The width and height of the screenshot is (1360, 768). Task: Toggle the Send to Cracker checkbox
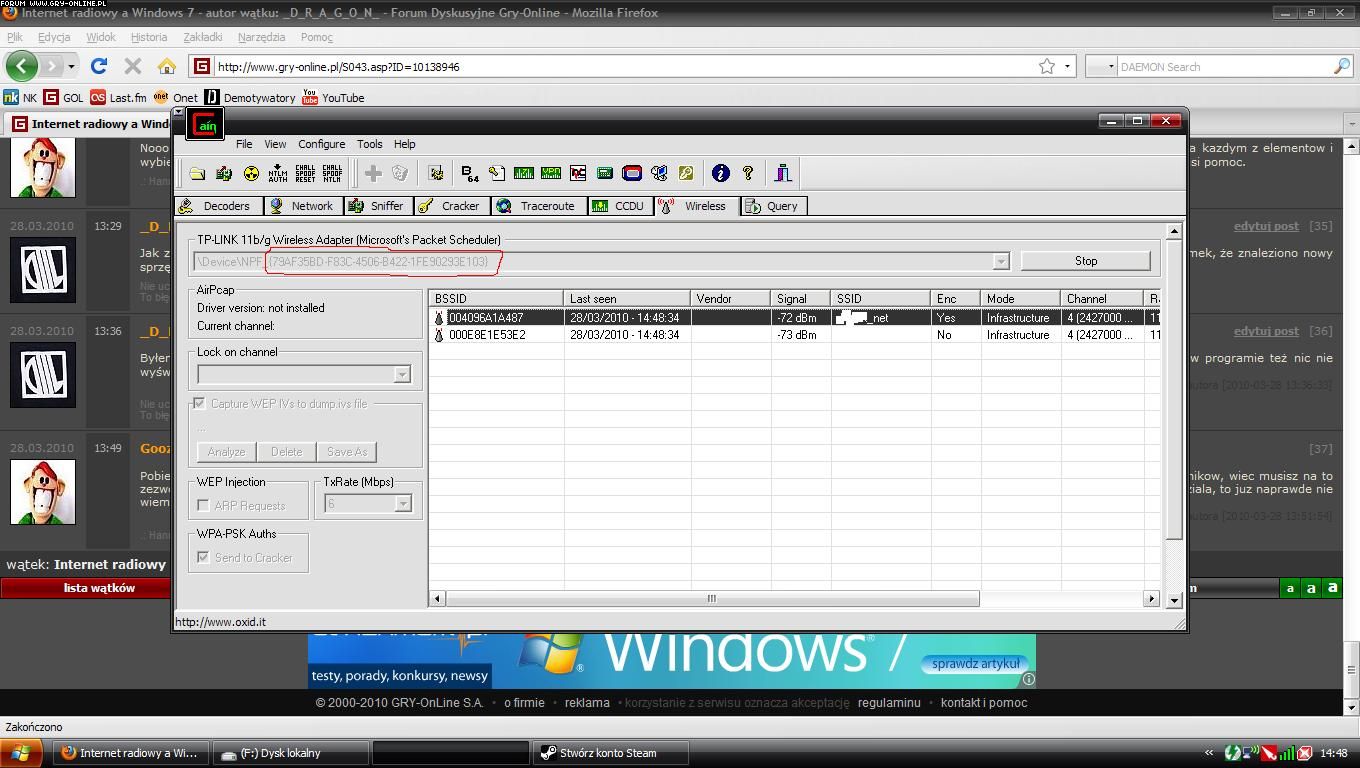204,557
